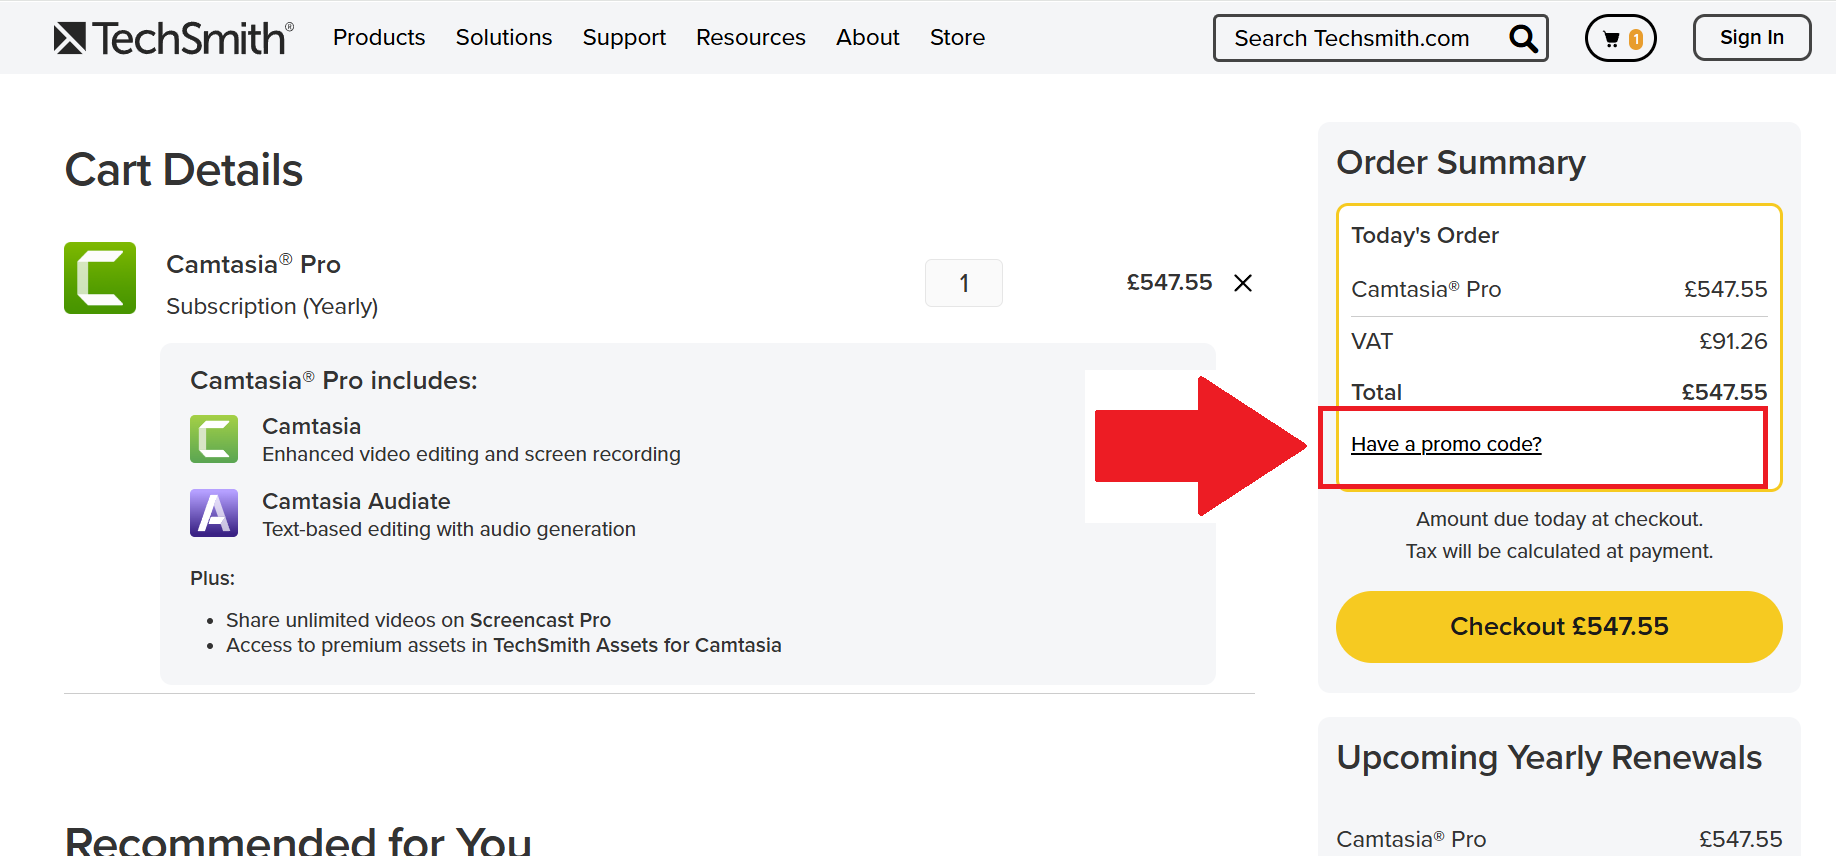This screenshot has height=856, width=1836.
Task: Click the TechSmith logo
Action: pos(174,38)
